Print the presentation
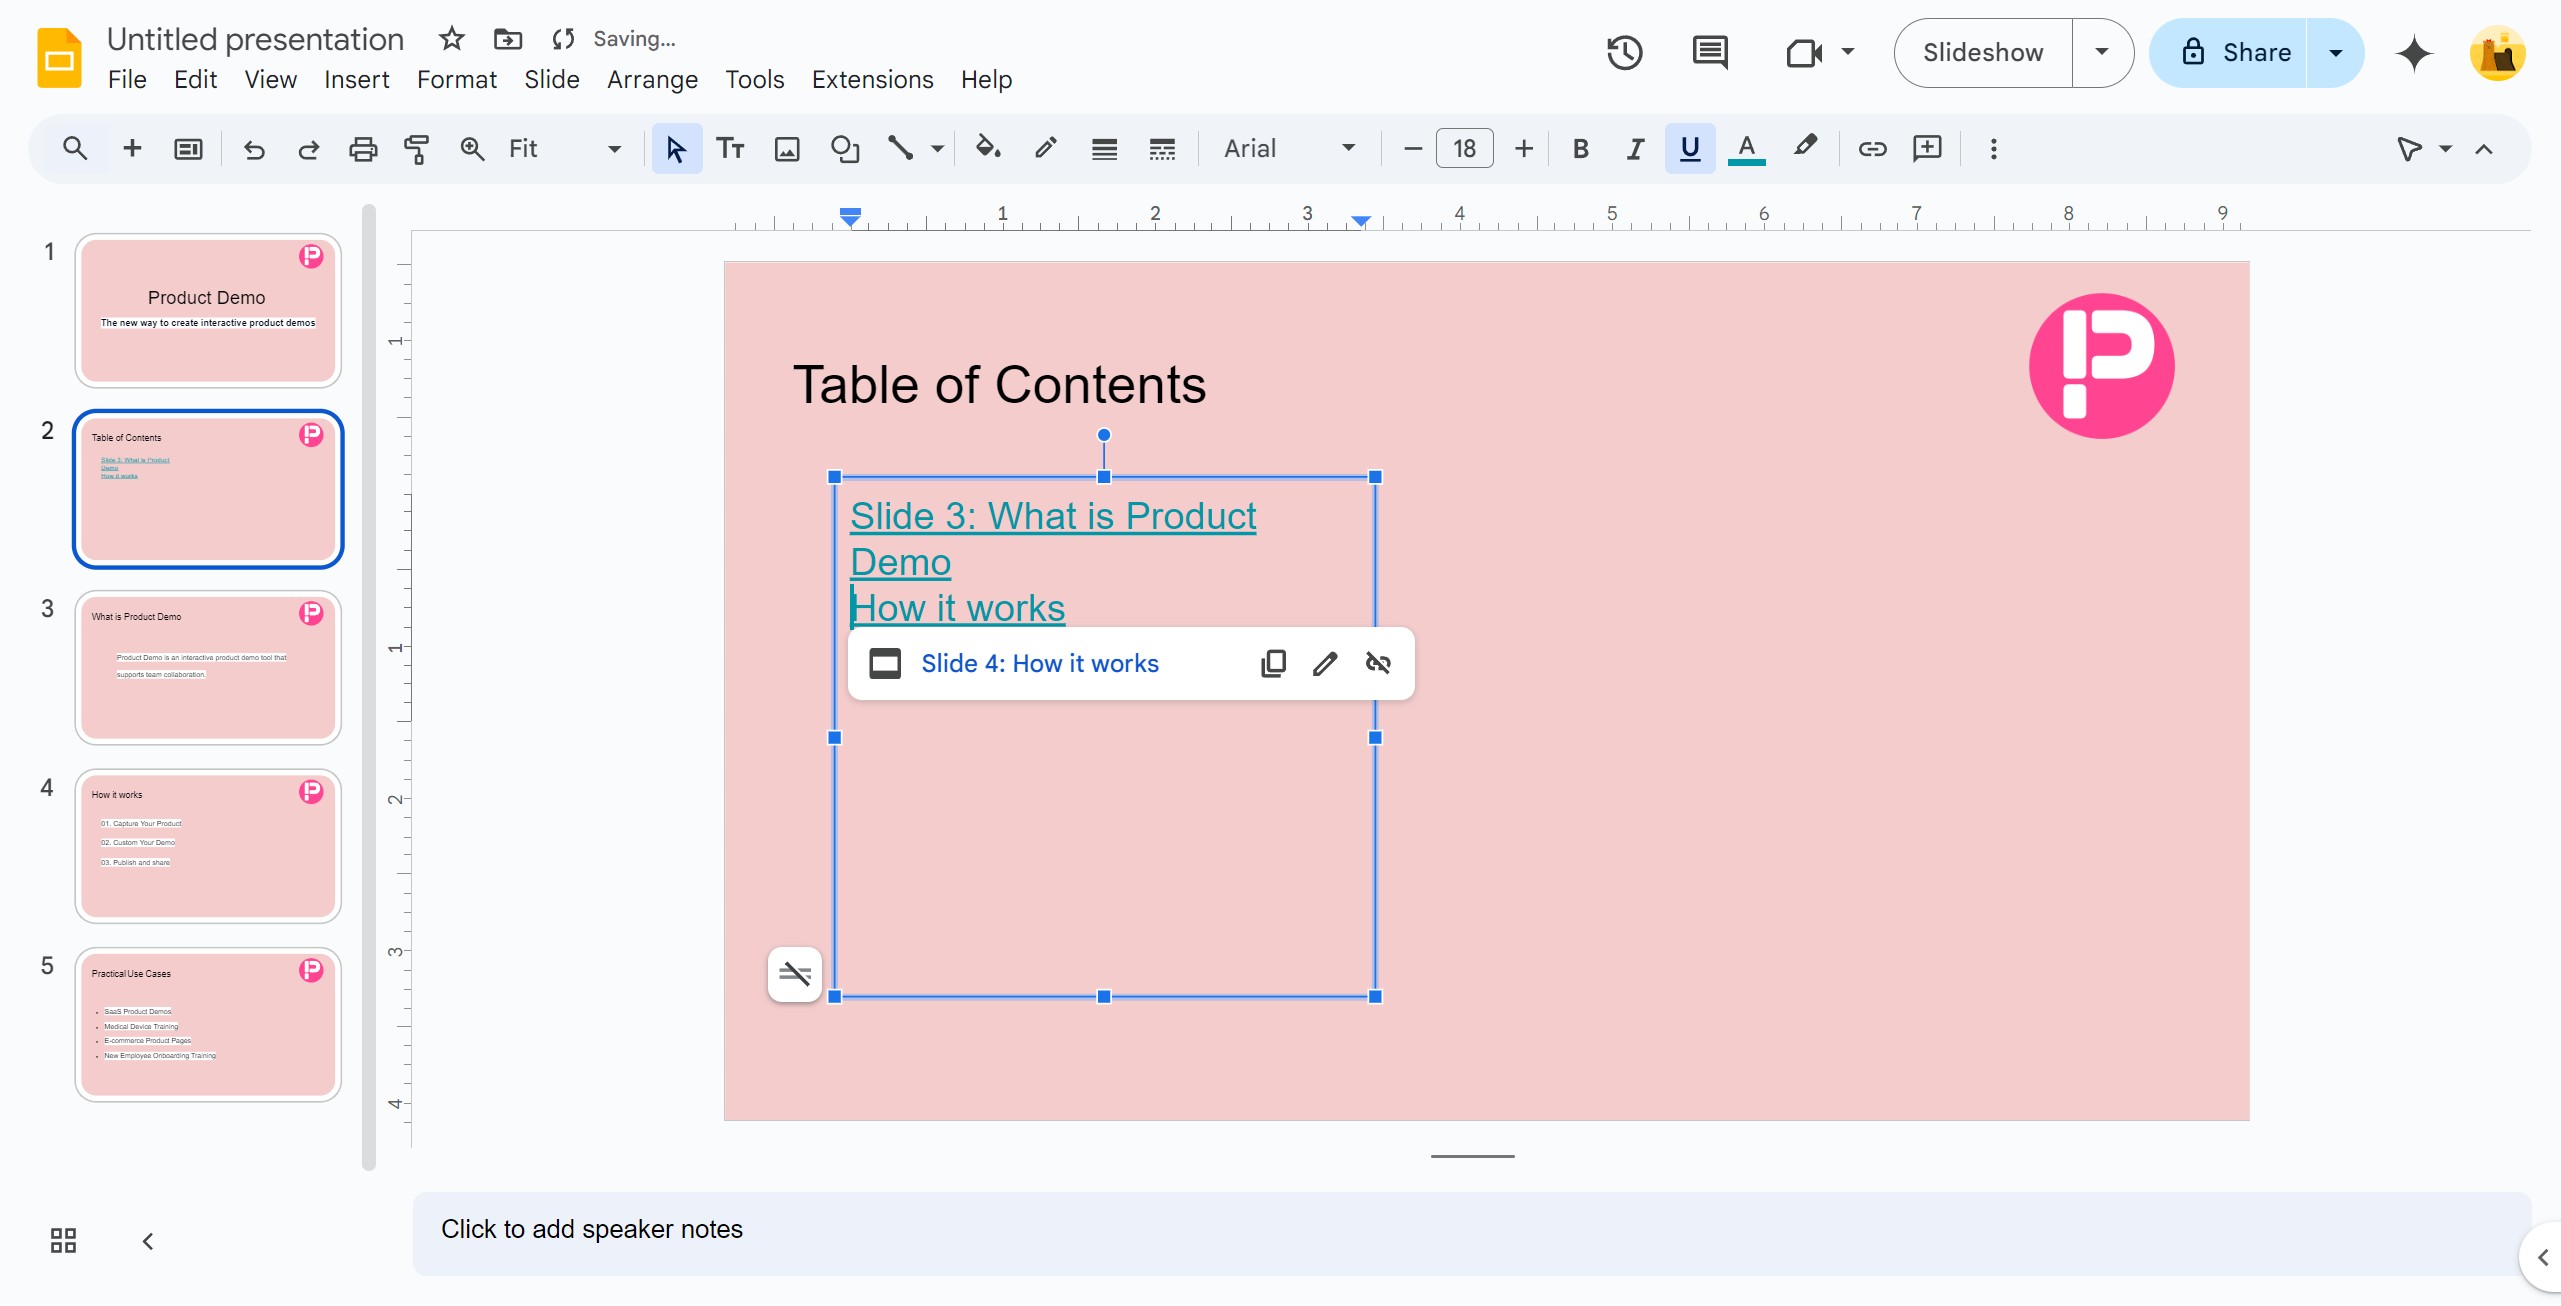The height and width of the screenshot is (1306, 2561). tap(363, 149)
